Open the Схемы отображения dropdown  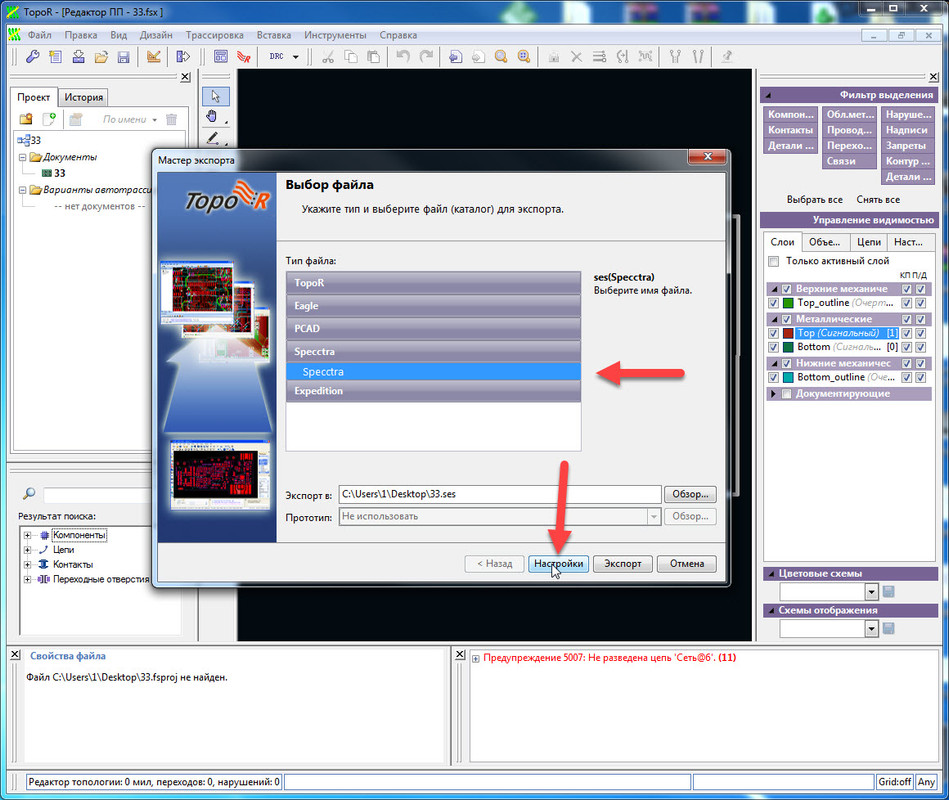[x=872, y=629]
